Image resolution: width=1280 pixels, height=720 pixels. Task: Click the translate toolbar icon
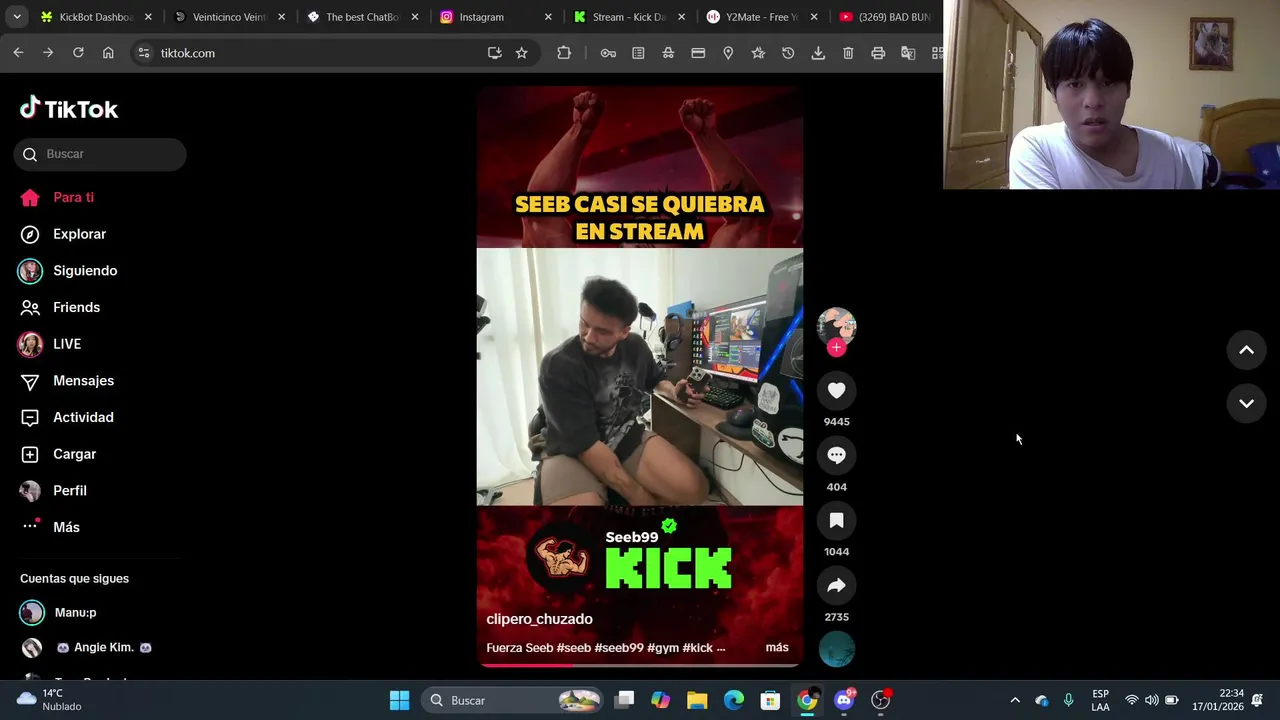(908, 53)
